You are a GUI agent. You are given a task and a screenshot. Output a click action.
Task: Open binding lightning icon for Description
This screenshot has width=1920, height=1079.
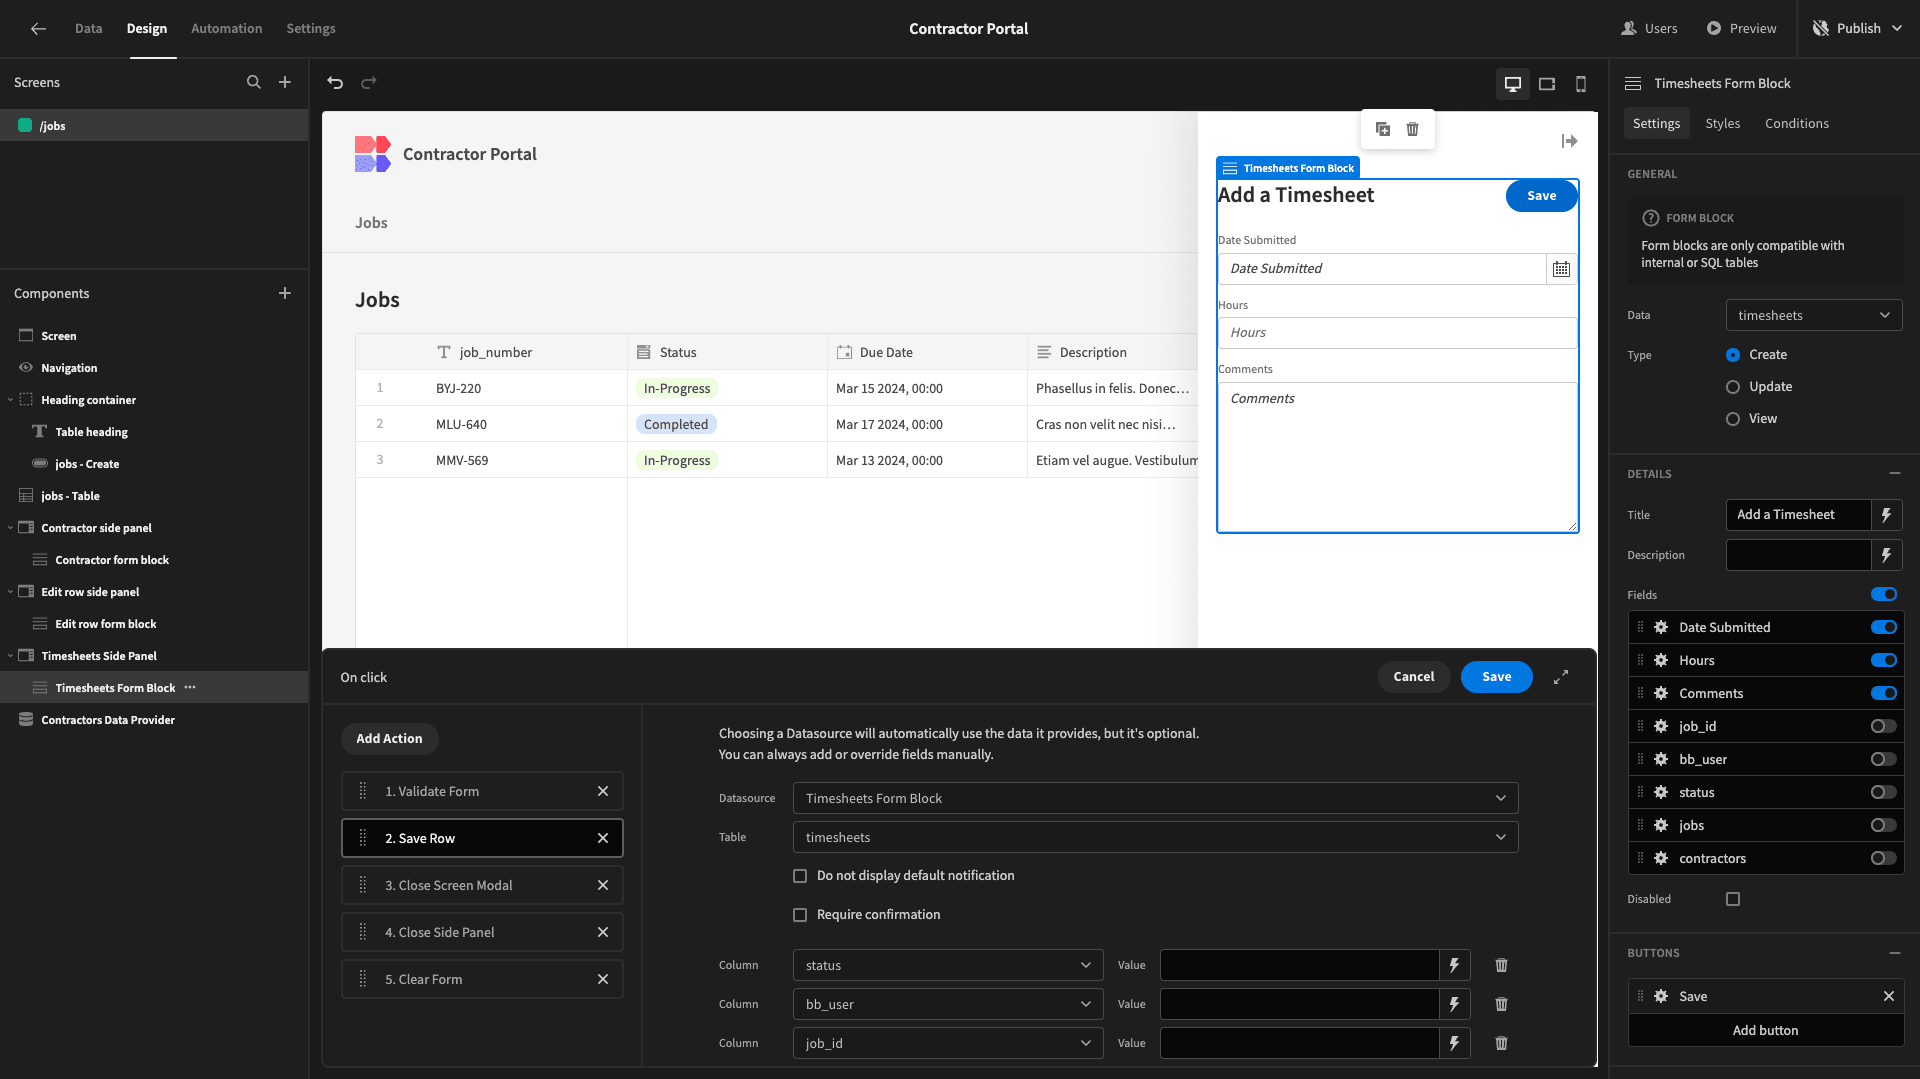pos(1887,555)
